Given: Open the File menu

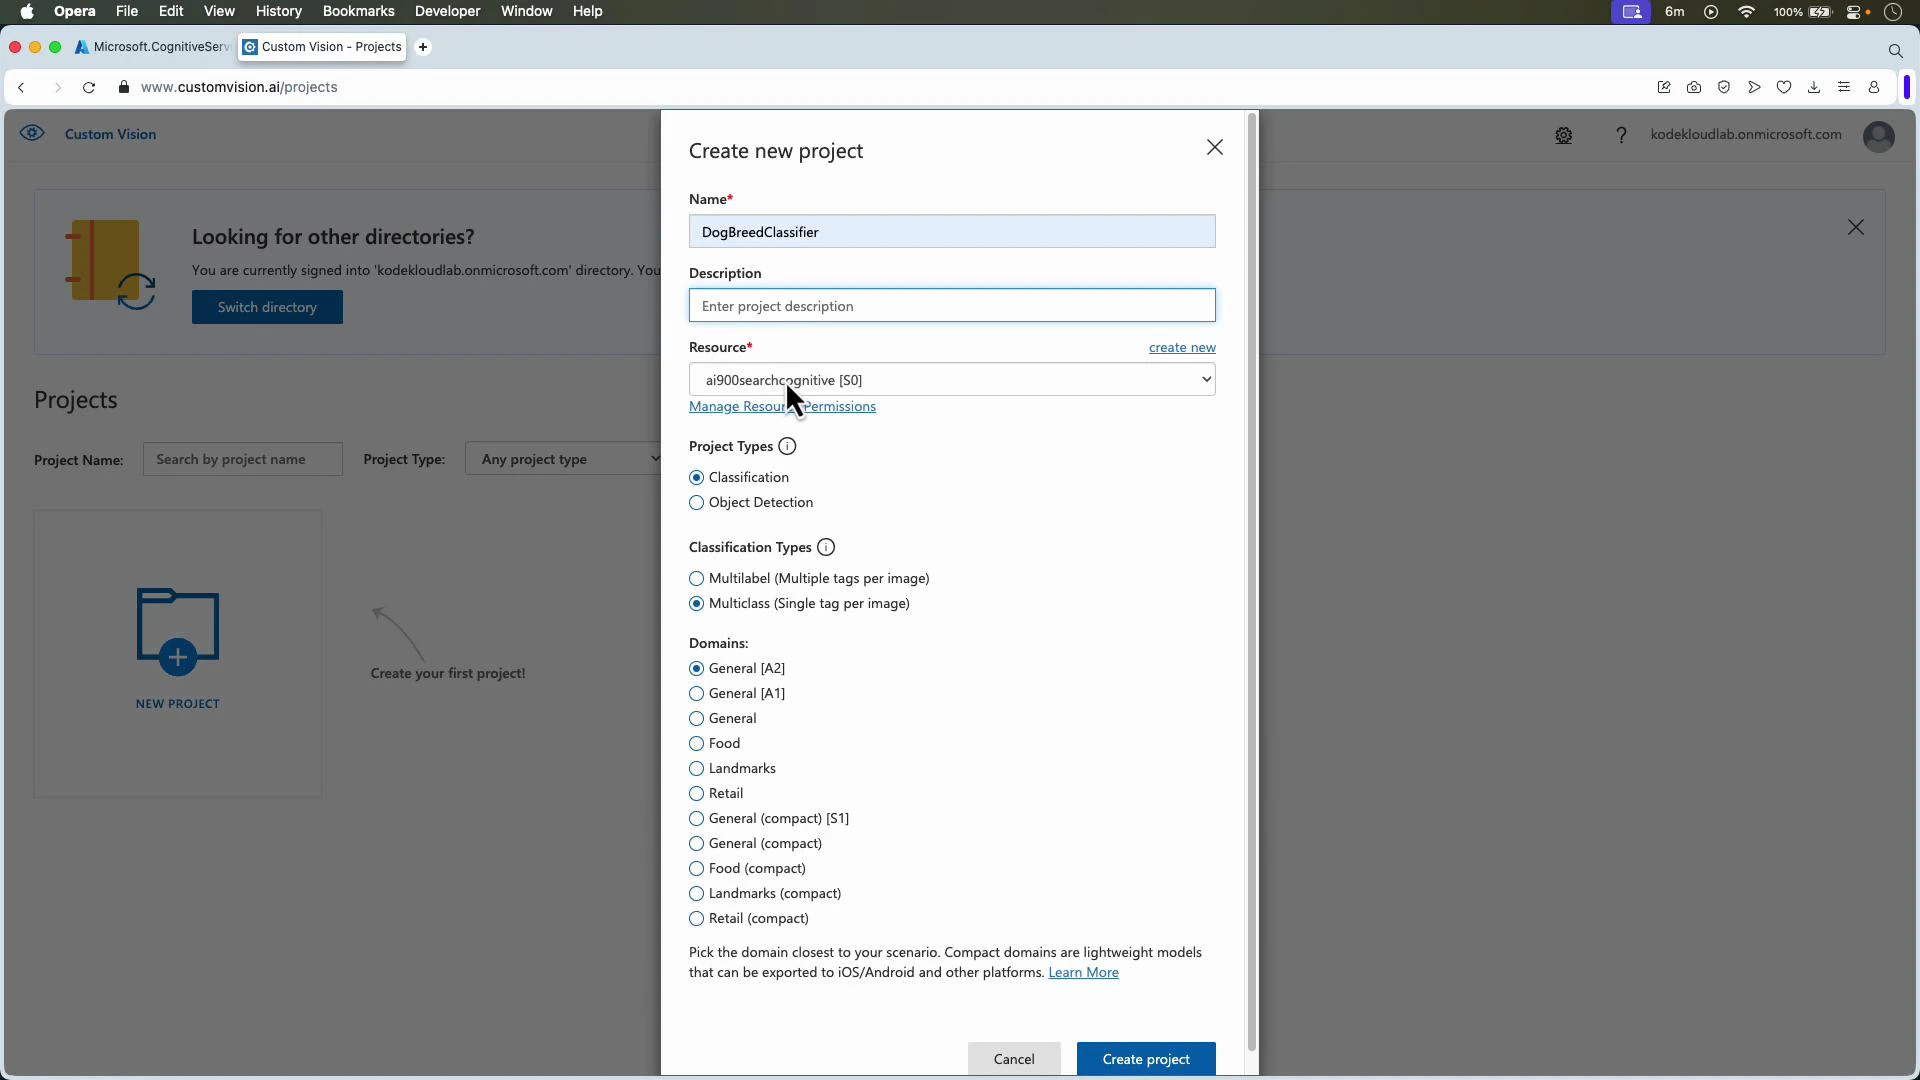Looking at the screenshot, I should (127, 12).
